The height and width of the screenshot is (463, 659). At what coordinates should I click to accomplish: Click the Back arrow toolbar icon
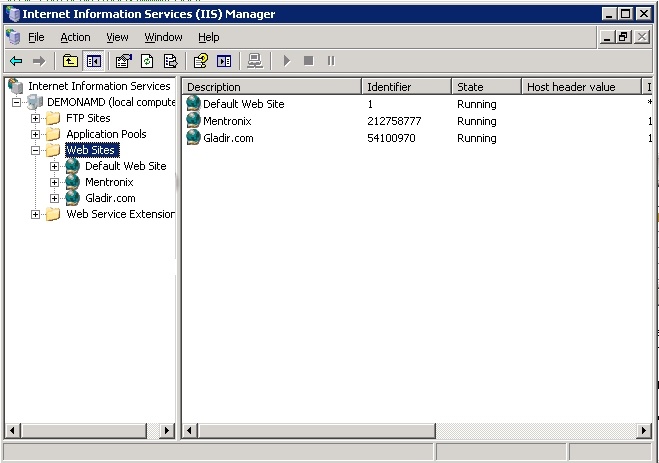(x=16, y=61)
